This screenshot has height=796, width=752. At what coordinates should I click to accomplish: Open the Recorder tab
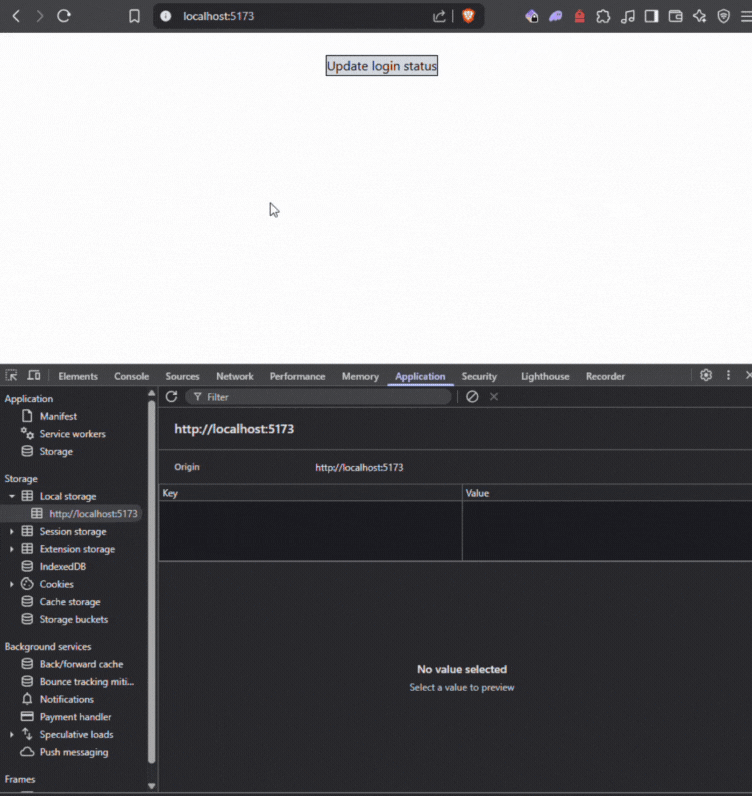coord(605,376)
